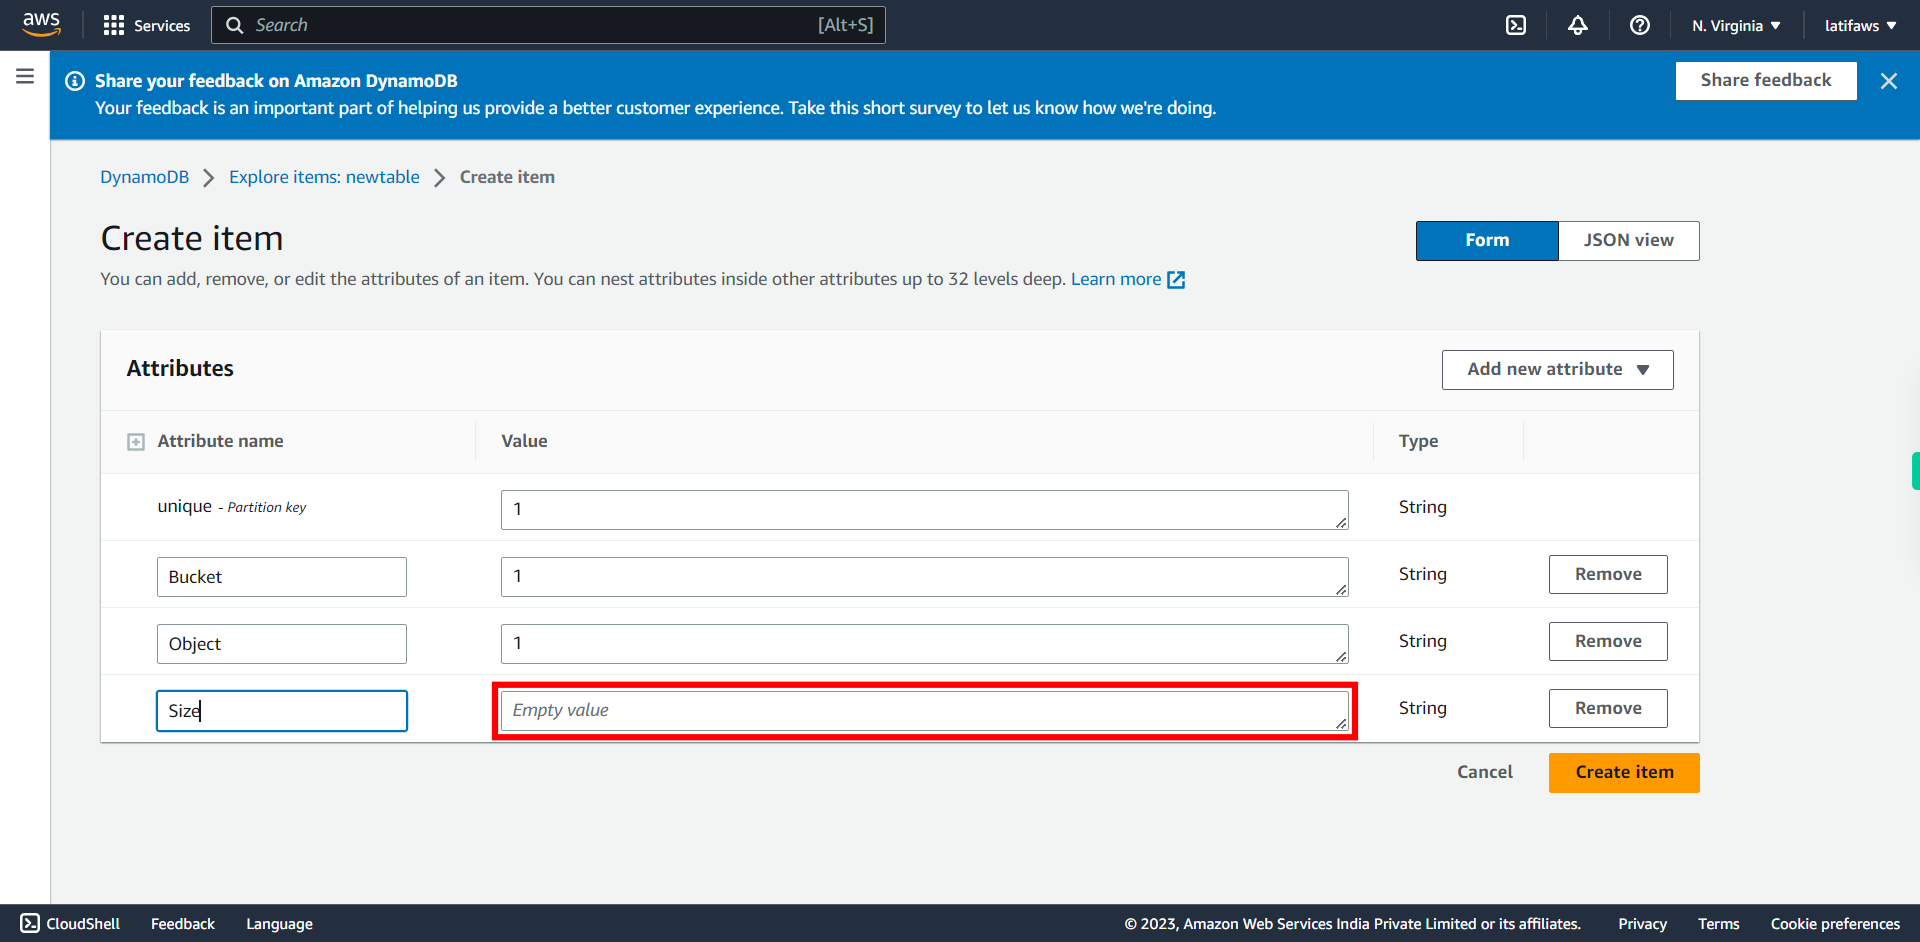Switch to Form view
The width and height of the screenshot is (1920, 942).
[1487, 241]
